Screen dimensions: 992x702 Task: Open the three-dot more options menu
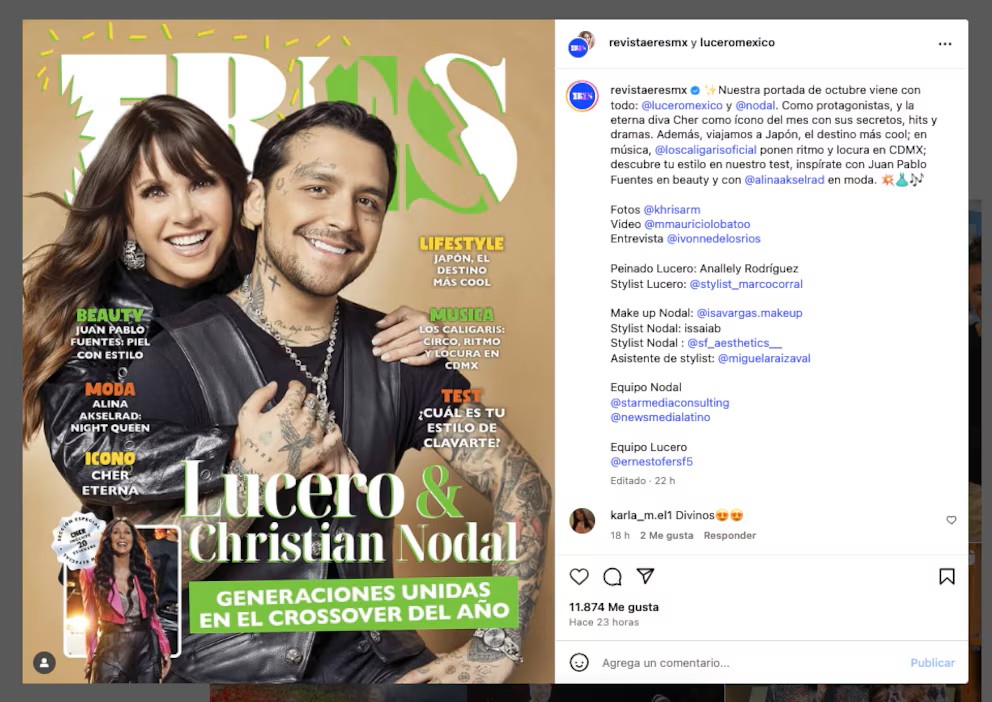coord(945,44)
